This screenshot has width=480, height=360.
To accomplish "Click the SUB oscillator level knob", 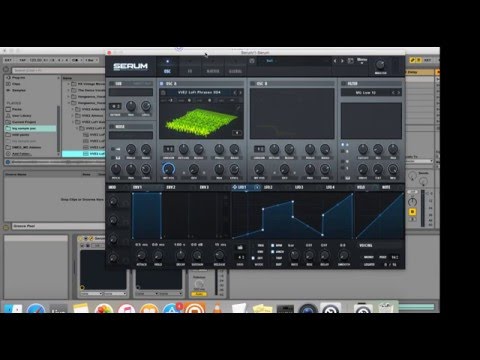I will click(x=146, y=106).
